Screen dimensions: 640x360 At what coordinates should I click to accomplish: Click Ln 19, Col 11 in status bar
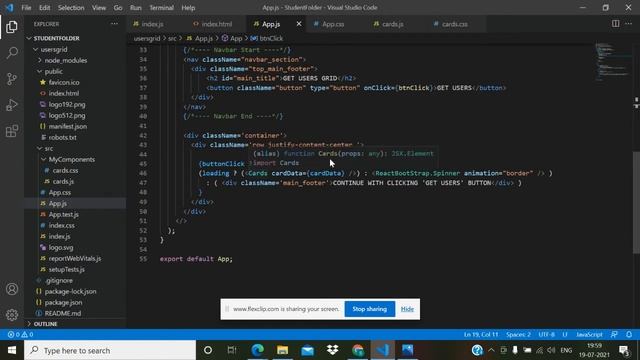481,334
